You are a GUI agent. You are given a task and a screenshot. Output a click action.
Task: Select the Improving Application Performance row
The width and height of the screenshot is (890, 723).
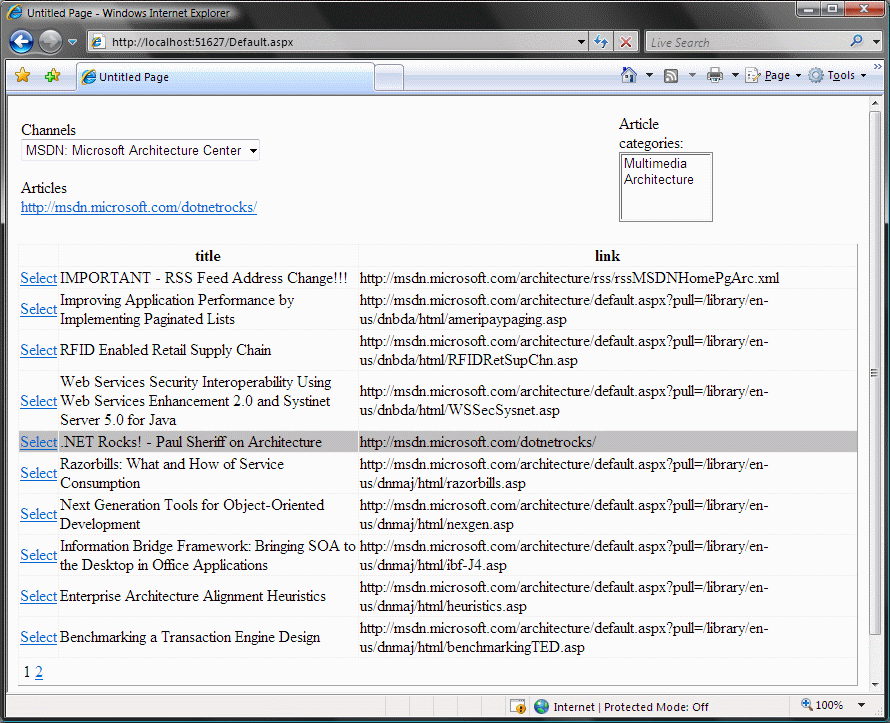click(x=39, y=309)
